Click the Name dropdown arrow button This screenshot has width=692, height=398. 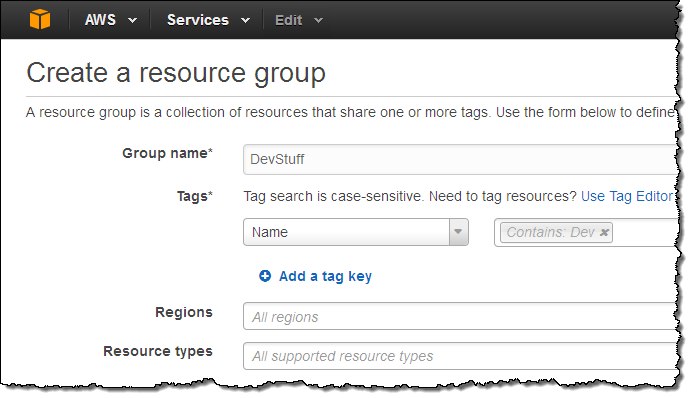click(x=459, y=232)
